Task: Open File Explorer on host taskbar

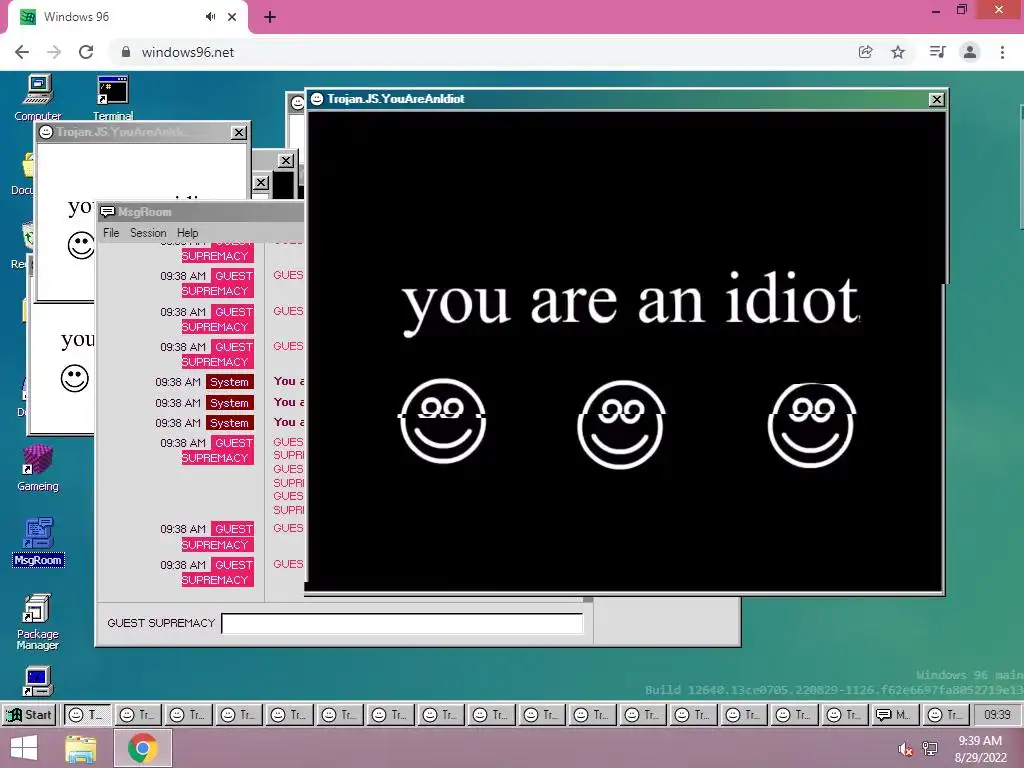Action: tap(80, 748)
